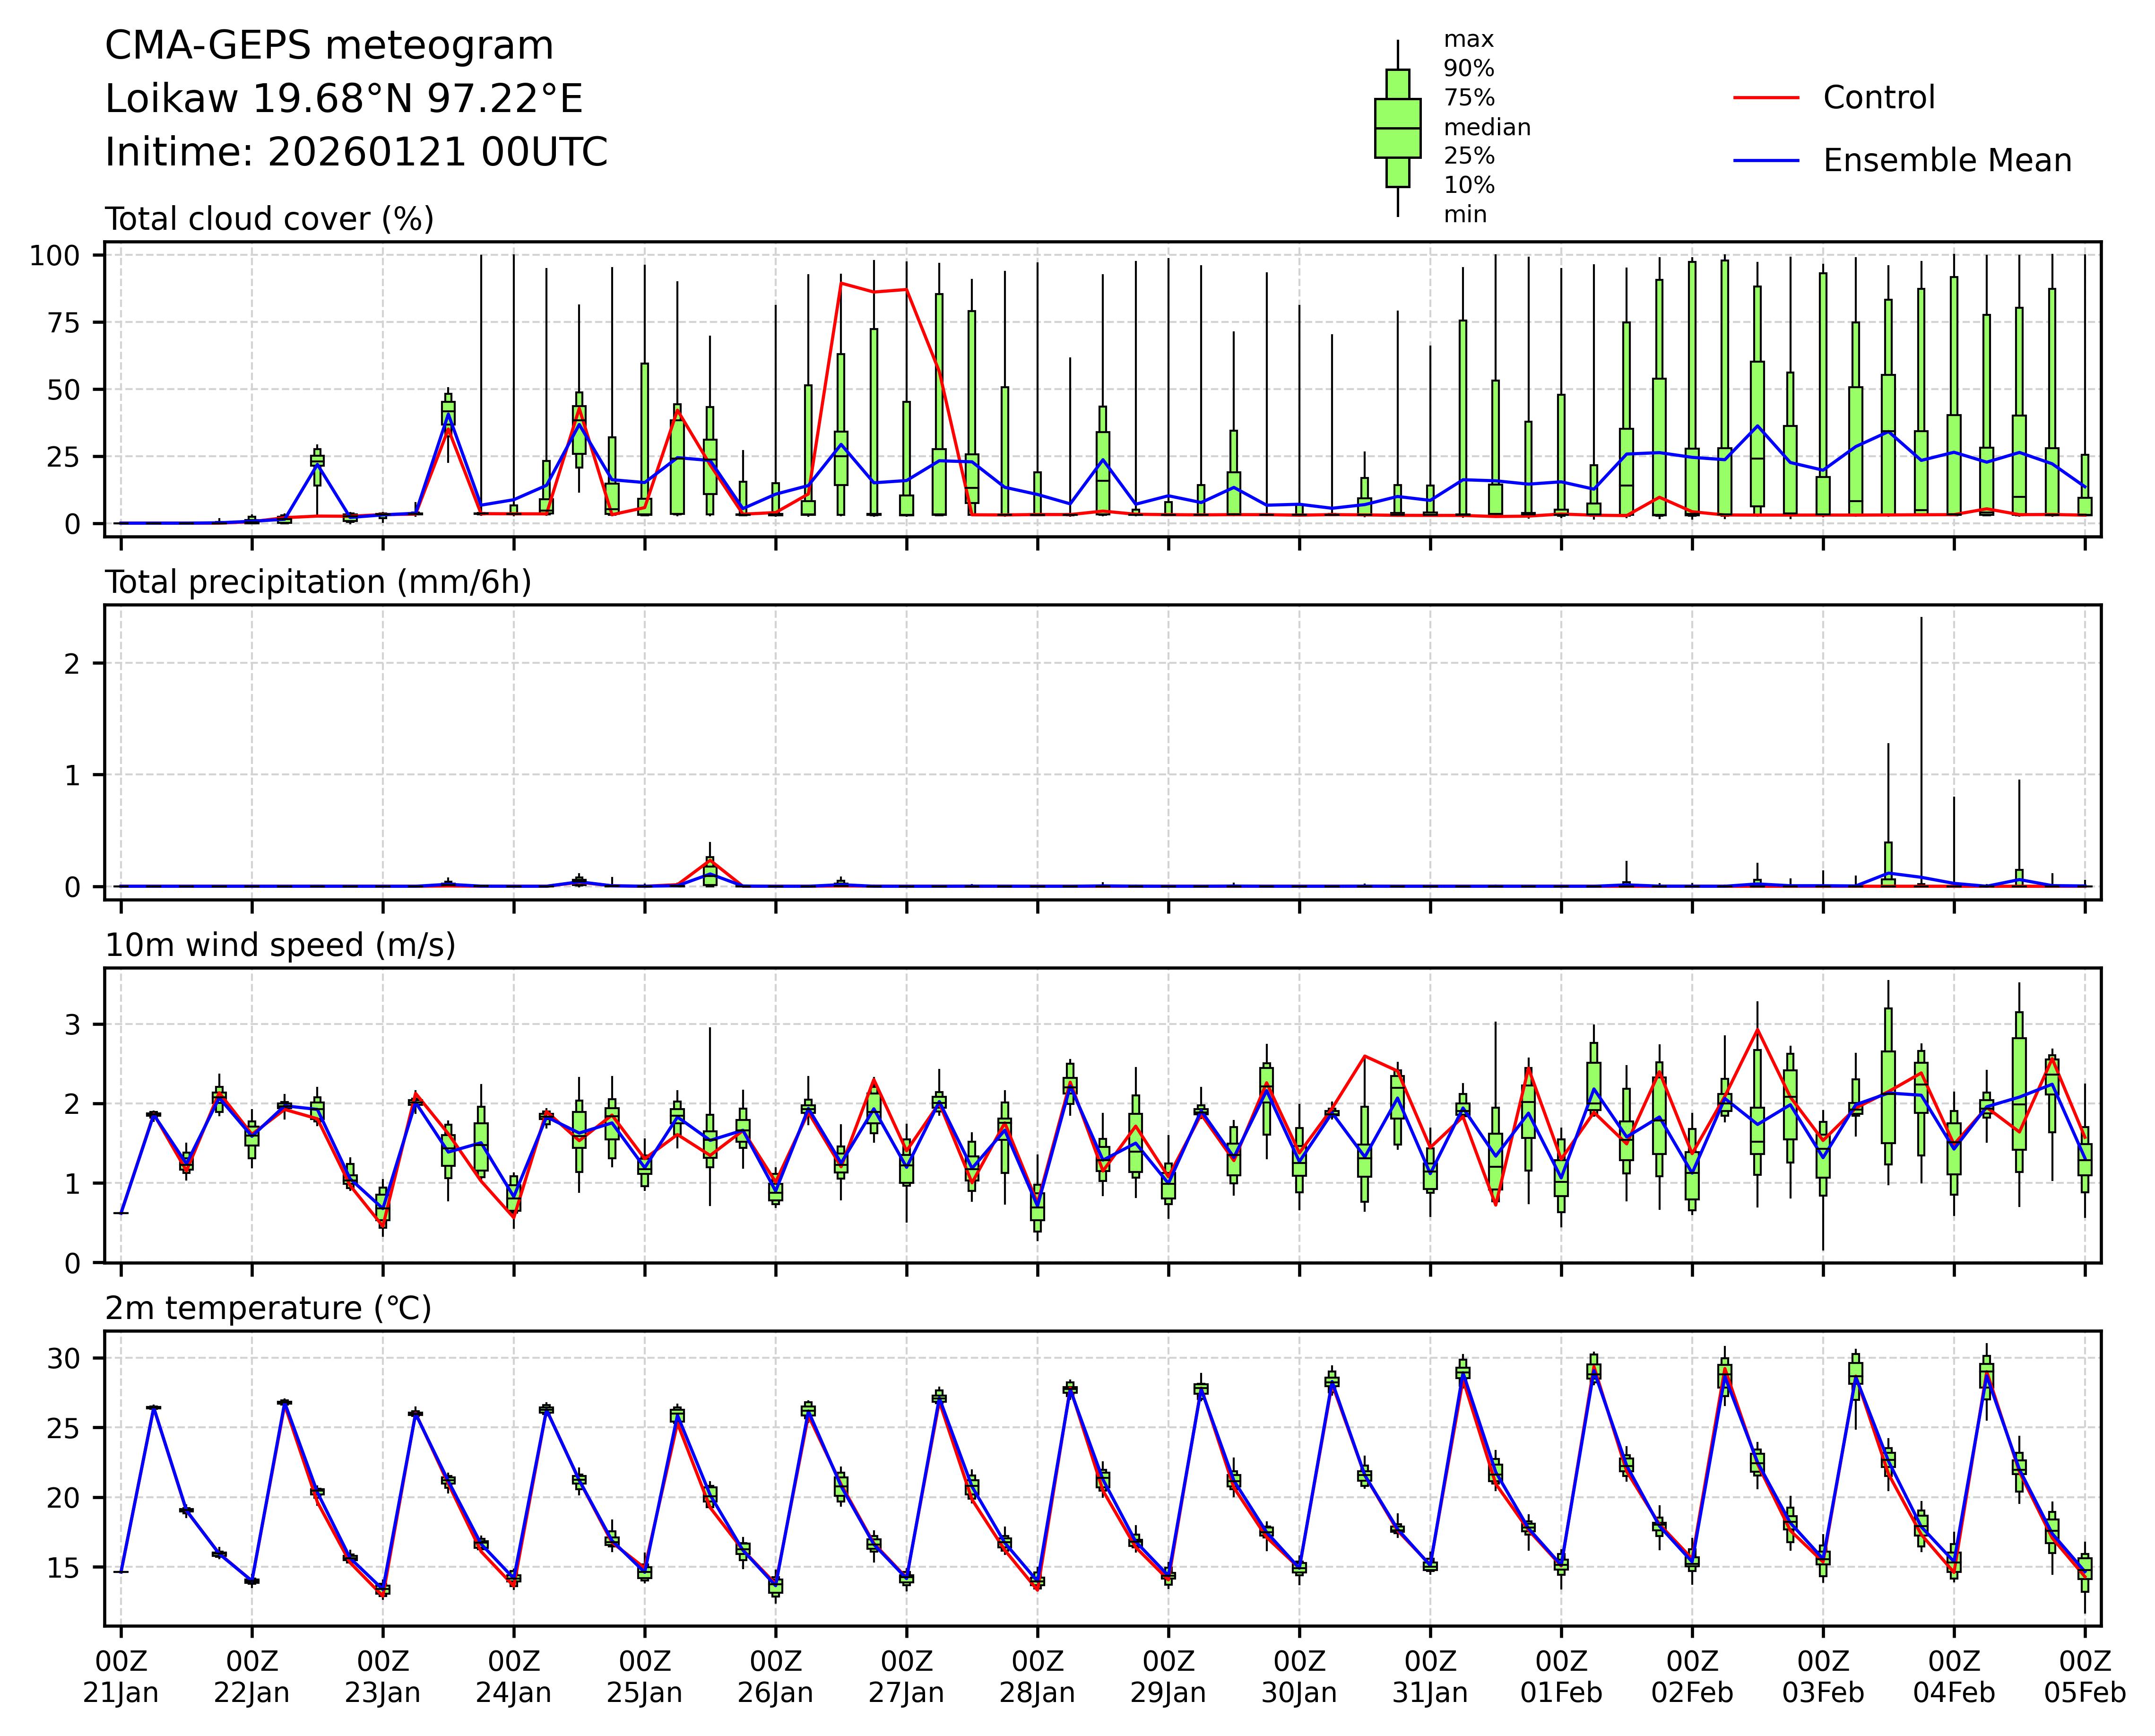Click the 10m wind speed (m/s) panel title
Screen dimensions: 2155x1736
coord(280,945)
